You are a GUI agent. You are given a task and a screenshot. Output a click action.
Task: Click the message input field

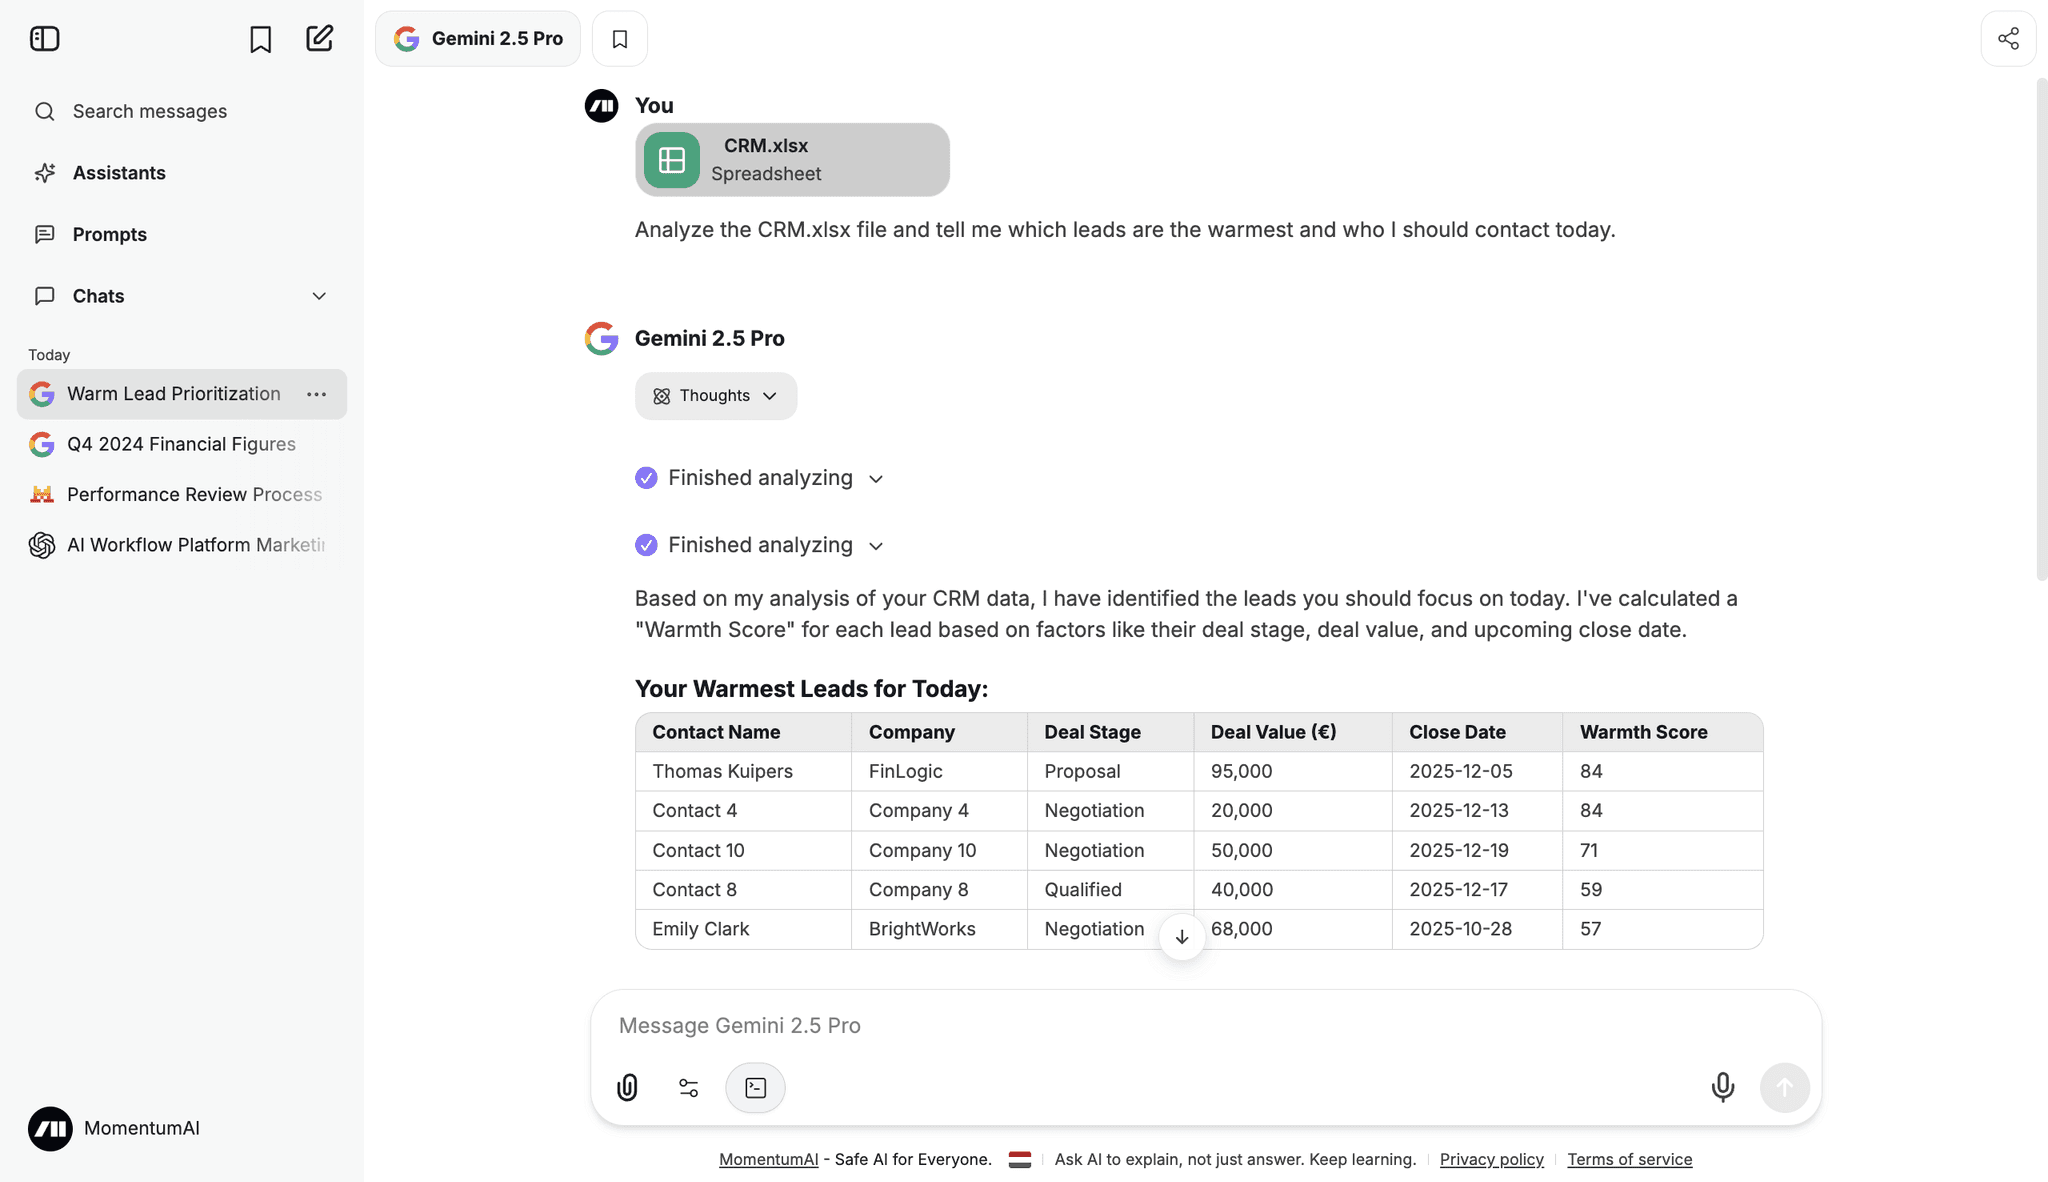click(x=1150, y=1025)
